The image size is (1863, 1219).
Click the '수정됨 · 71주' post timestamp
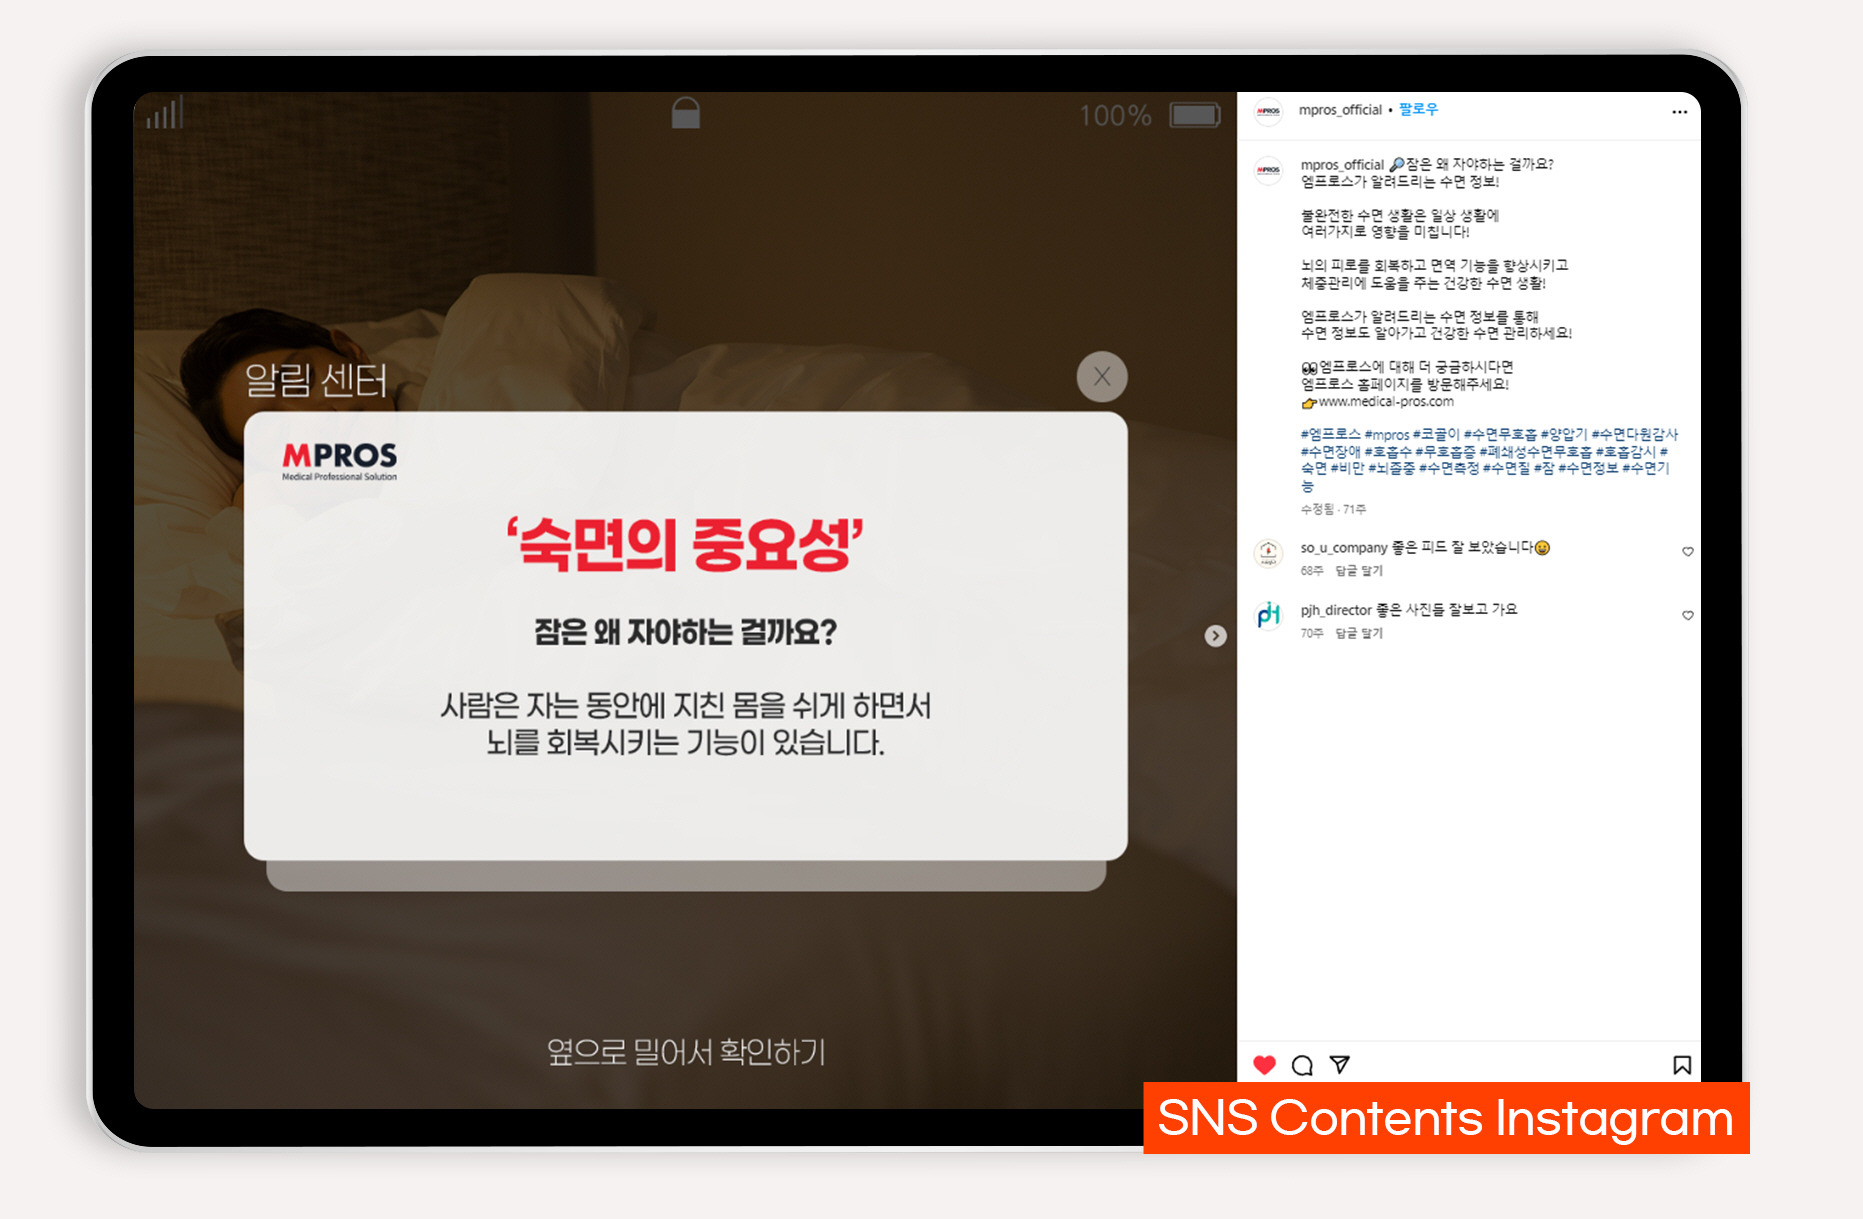(x=1333, y=510)
